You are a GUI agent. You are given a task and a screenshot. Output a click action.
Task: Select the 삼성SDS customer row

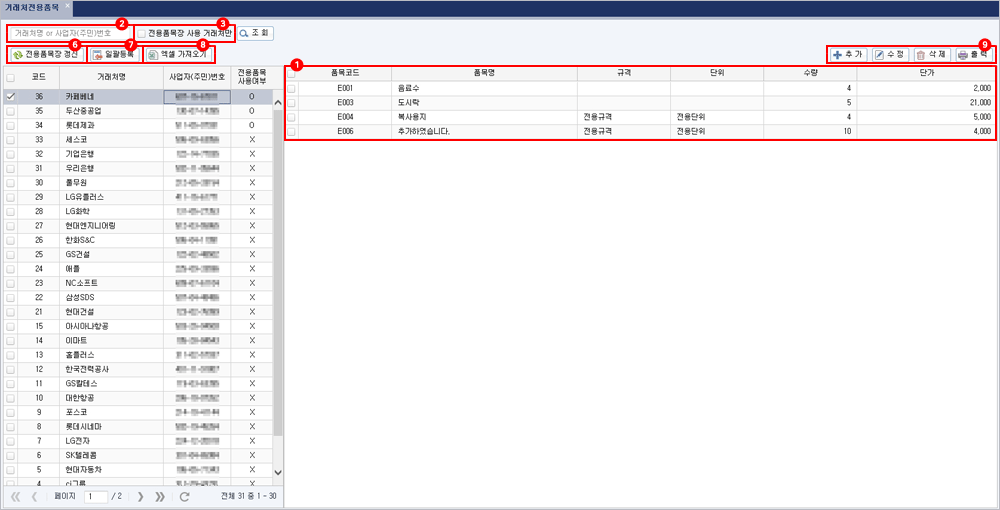click(139, 297)
